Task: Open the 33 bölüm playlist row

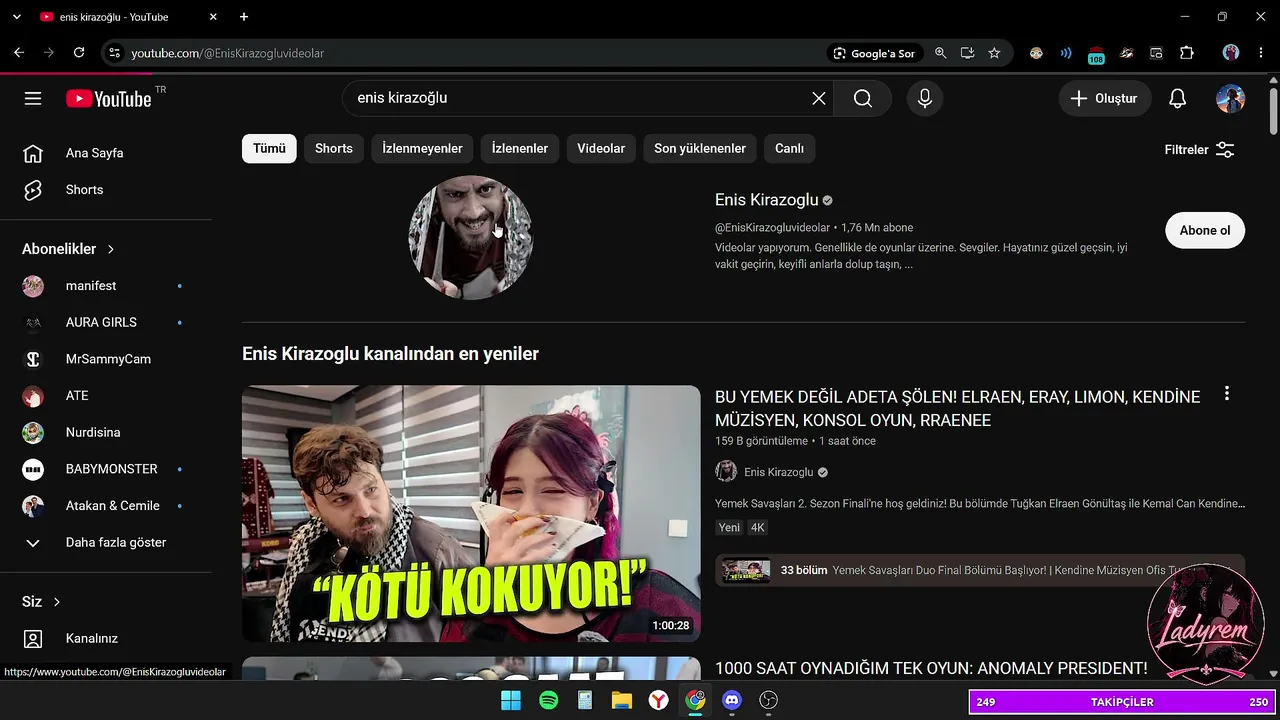Action: 980,570
